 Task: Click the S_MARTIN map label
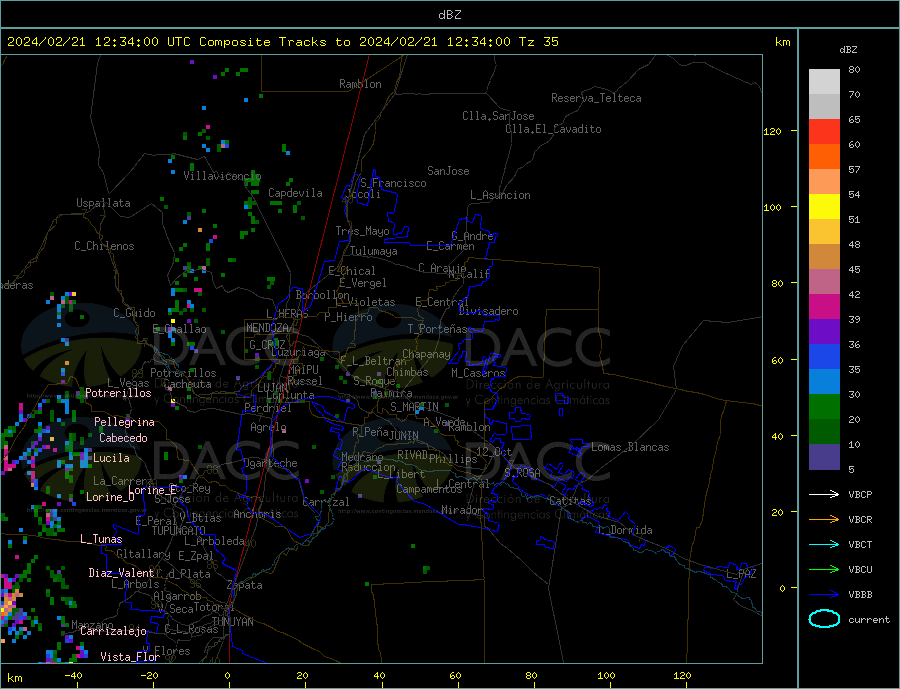414,407
